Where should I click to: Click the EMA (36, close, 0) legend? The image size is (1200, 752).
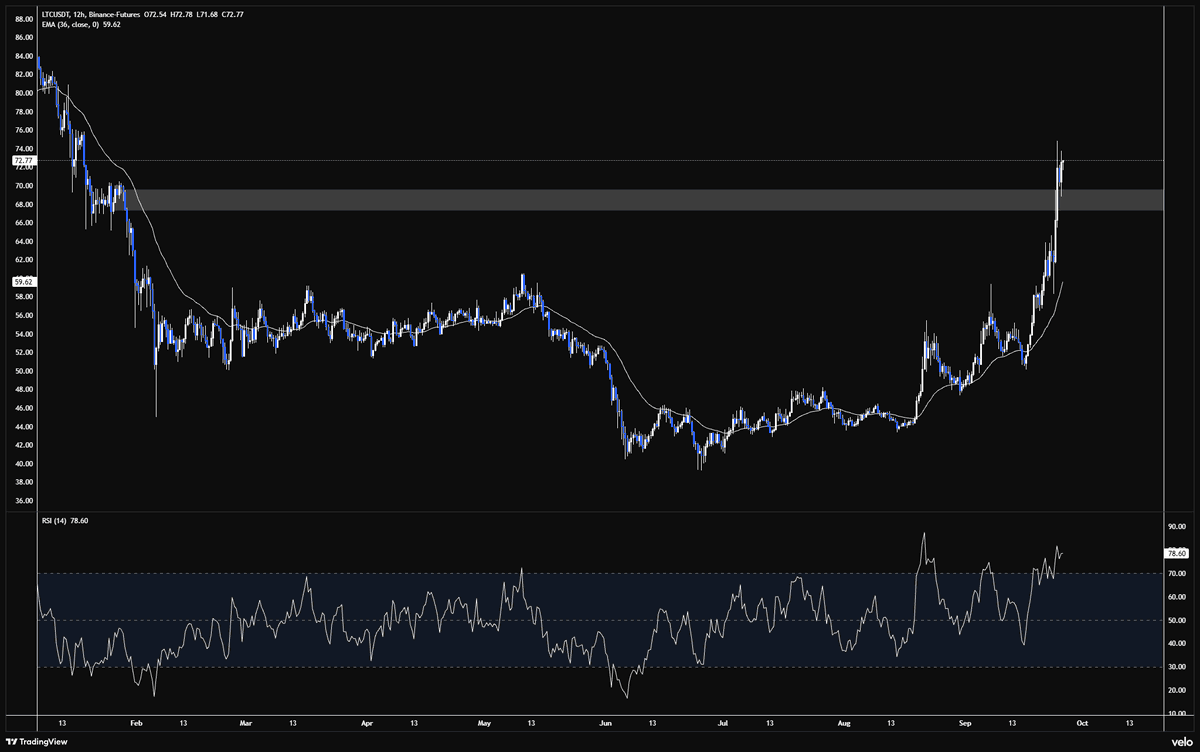pyautogui.click(x=79, y=25)
